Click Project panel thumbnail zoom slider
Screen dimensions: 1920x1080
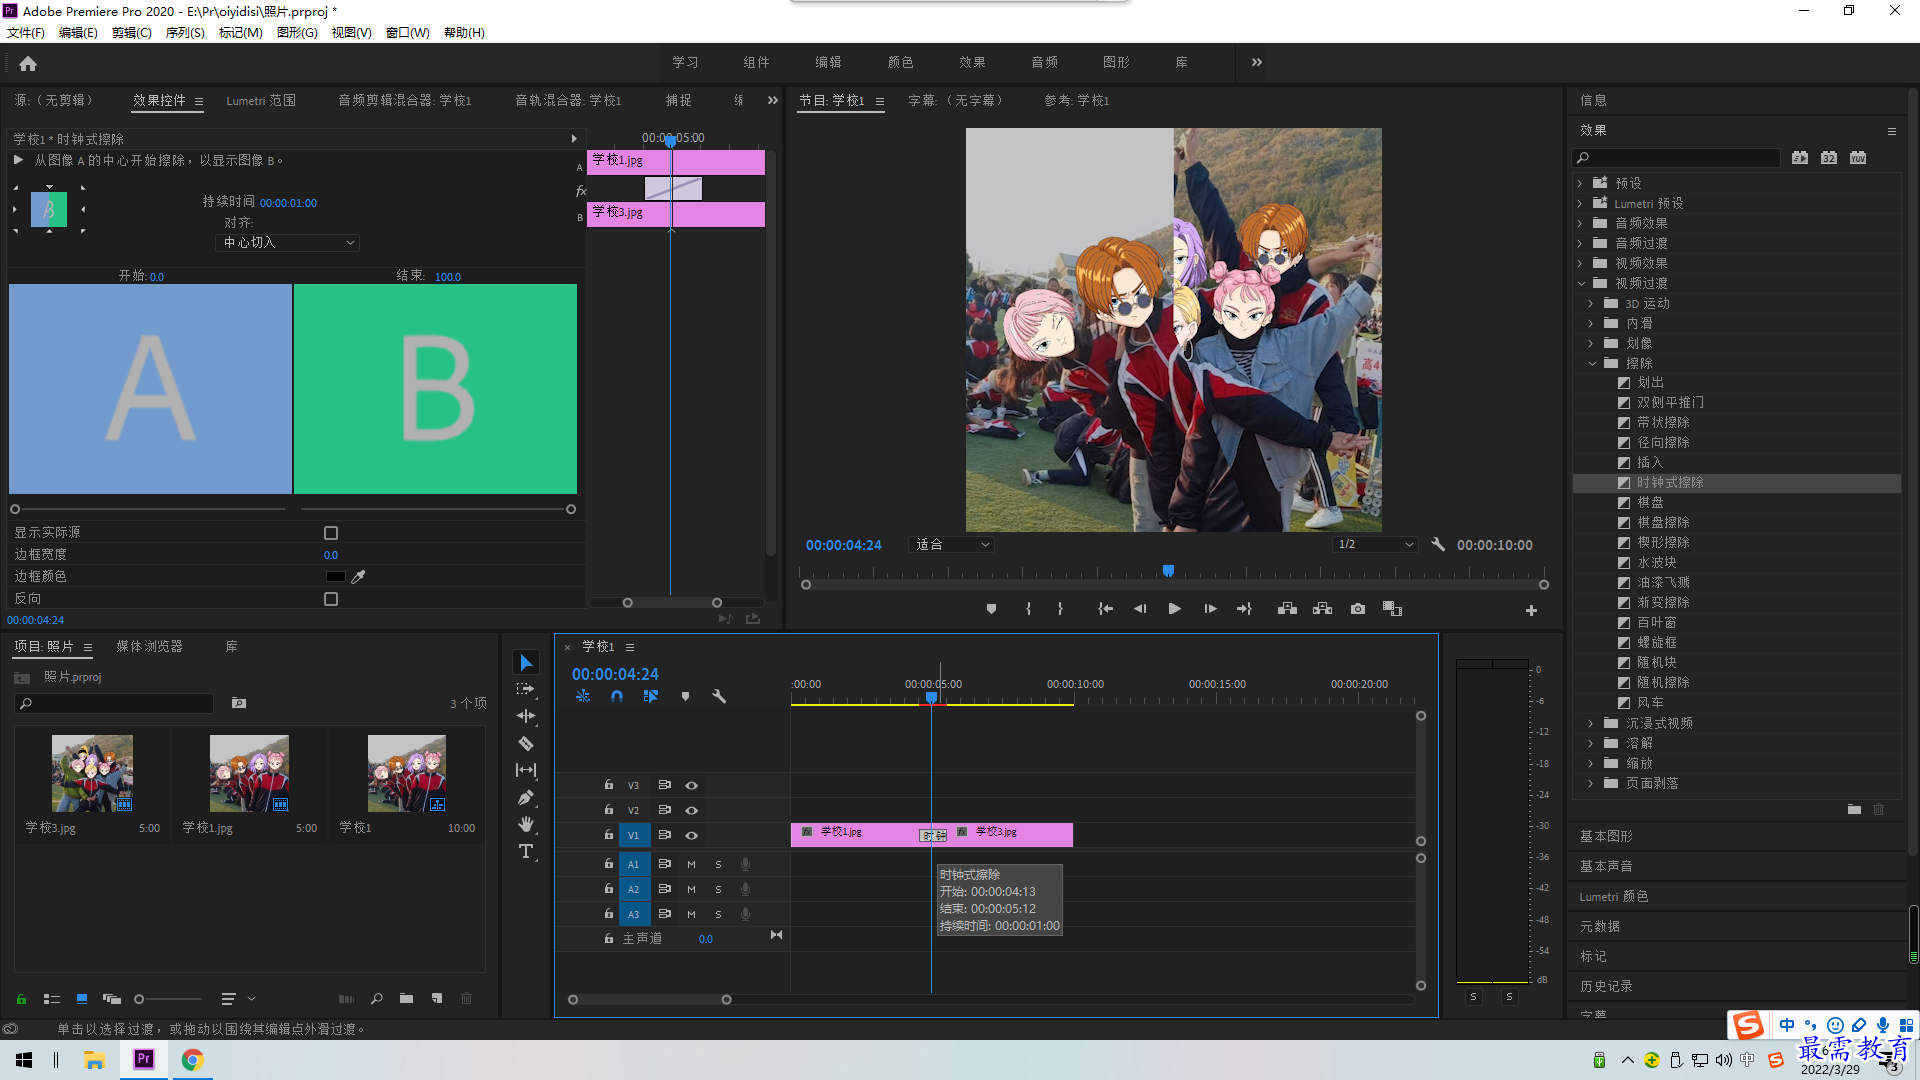point(170,999)
